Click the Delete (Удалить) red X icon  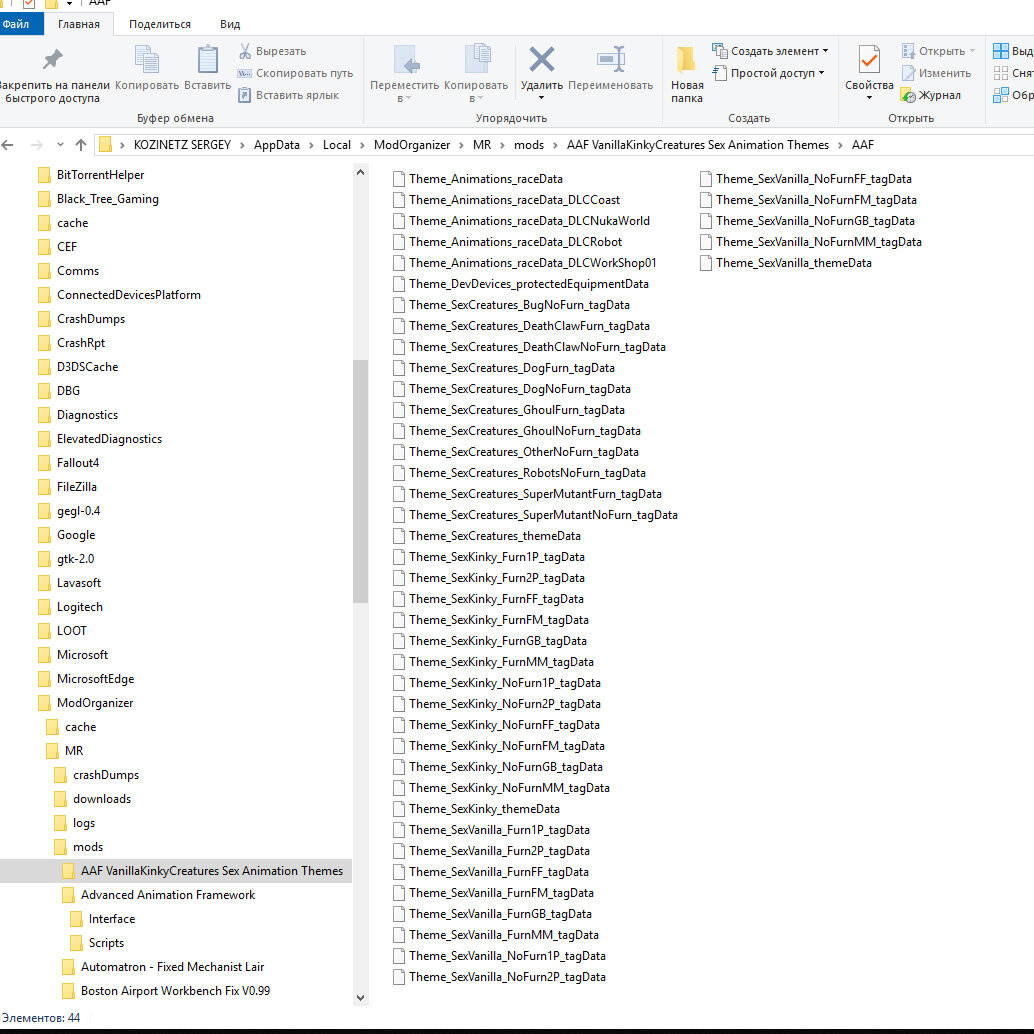pyautogui.click(x=541, y=59)
